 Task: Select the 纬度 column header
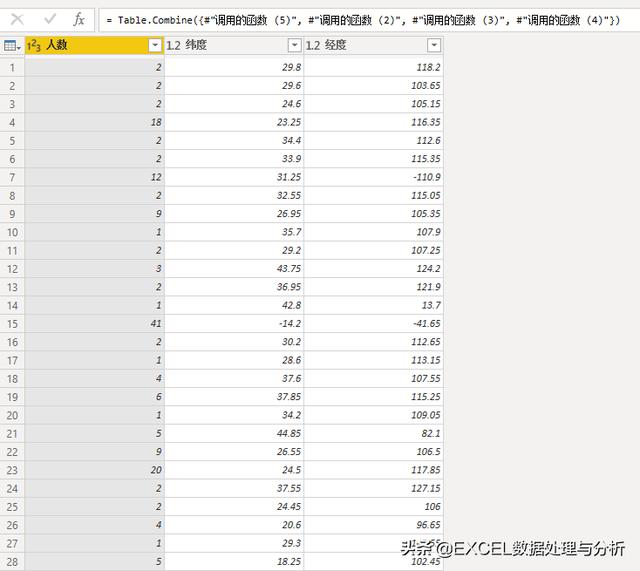[230, 45]
